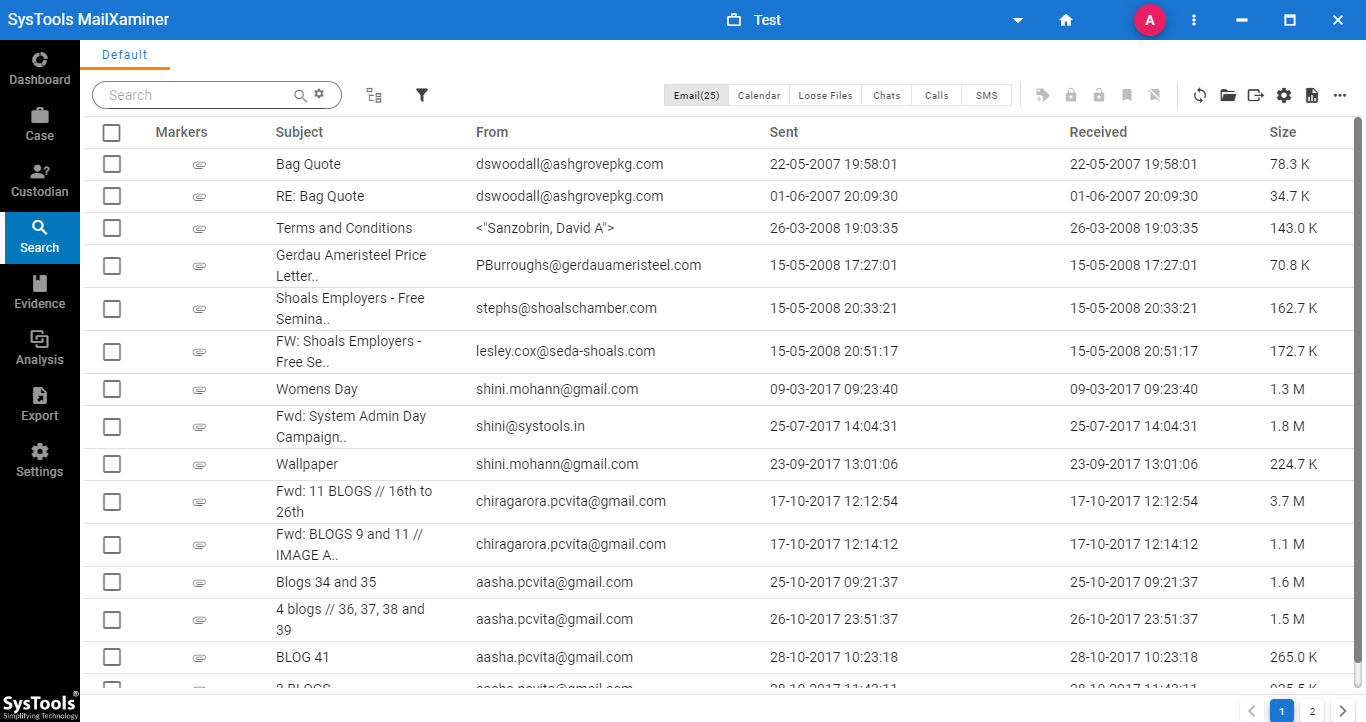Image resolution: width=1366 pixels, height=722 pixels.
Task: Refresh the email list
Action: (1200, 95)
